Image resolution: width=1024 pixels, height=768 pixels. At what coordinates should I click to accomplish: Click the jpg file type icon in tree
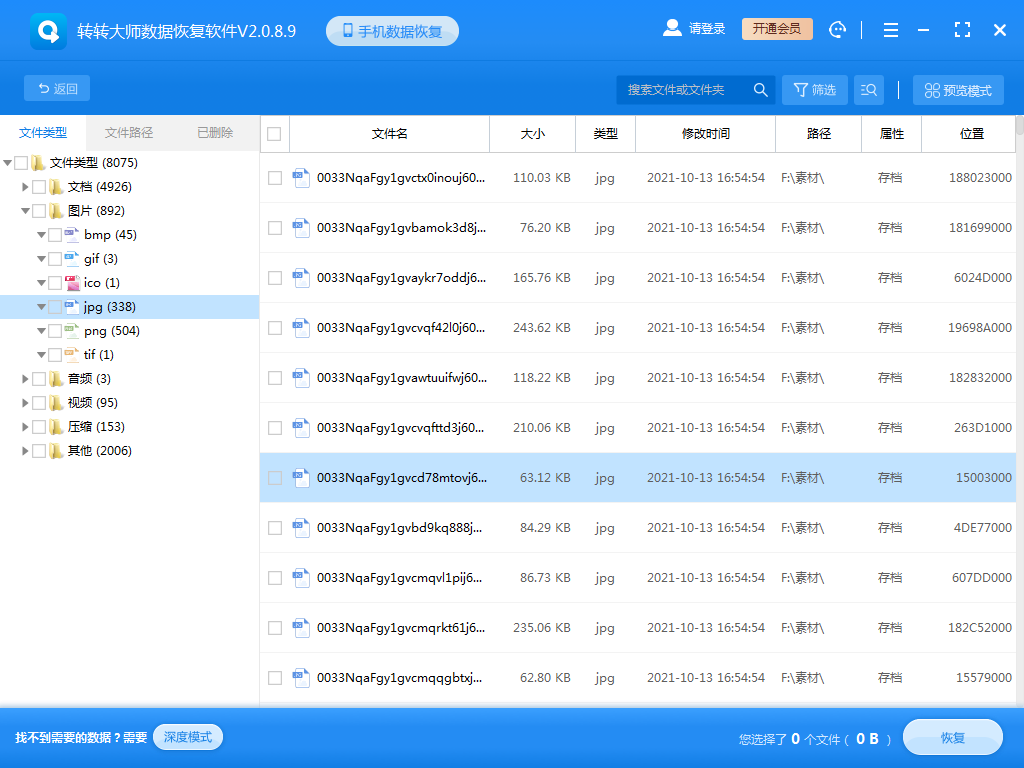[72, 306]
